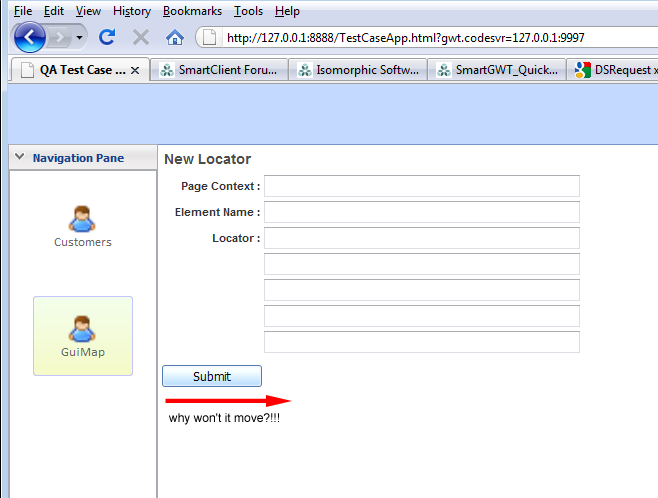Switch to the DSRequest tab

pos(615,70)
